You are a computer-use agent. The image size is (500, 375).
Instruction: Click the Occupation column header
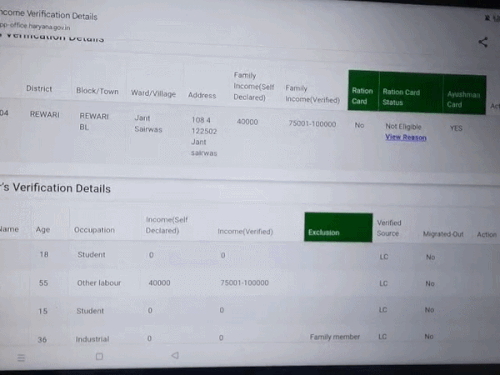tap(94, 230)
